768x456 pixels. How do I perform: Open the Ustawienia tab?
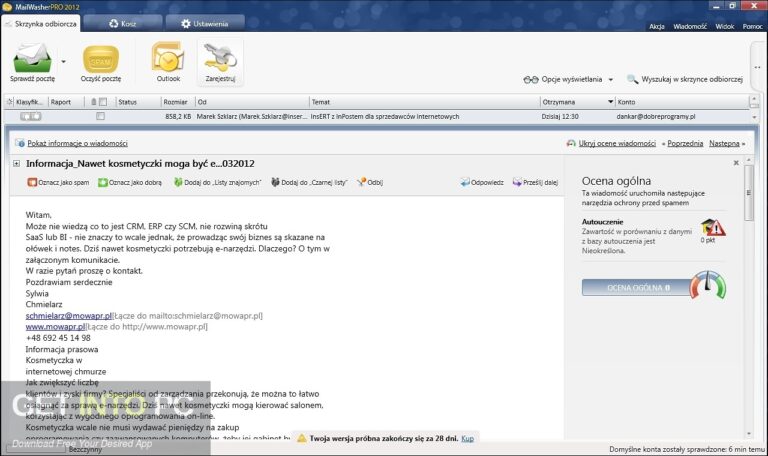(205, 24)
